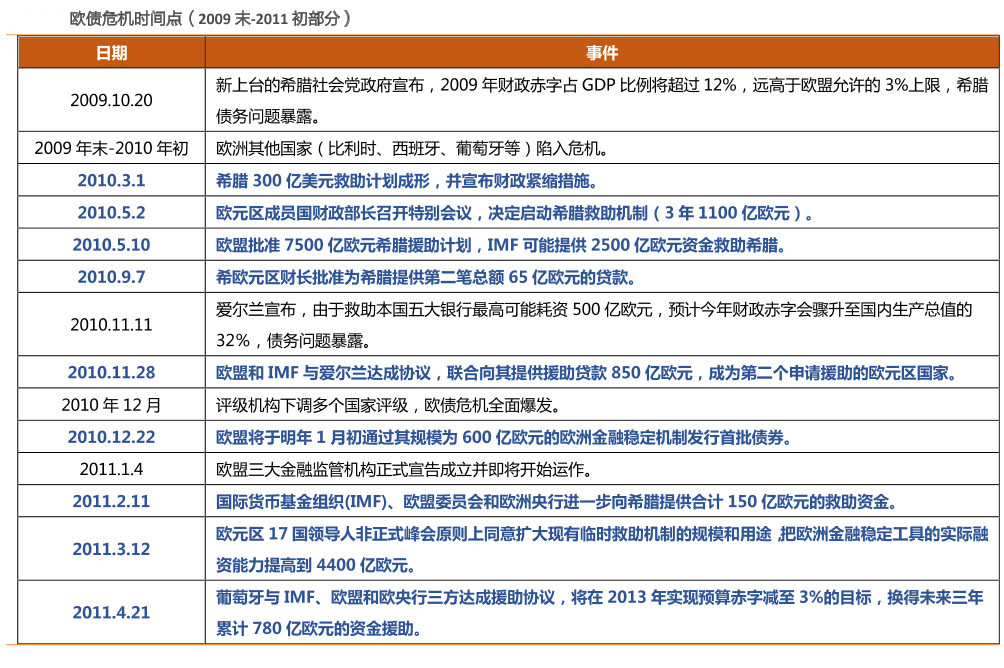This screenshot has width=1004, height=668.
Task: Select the date cell 2010.12.22
Action: [111, 437]
